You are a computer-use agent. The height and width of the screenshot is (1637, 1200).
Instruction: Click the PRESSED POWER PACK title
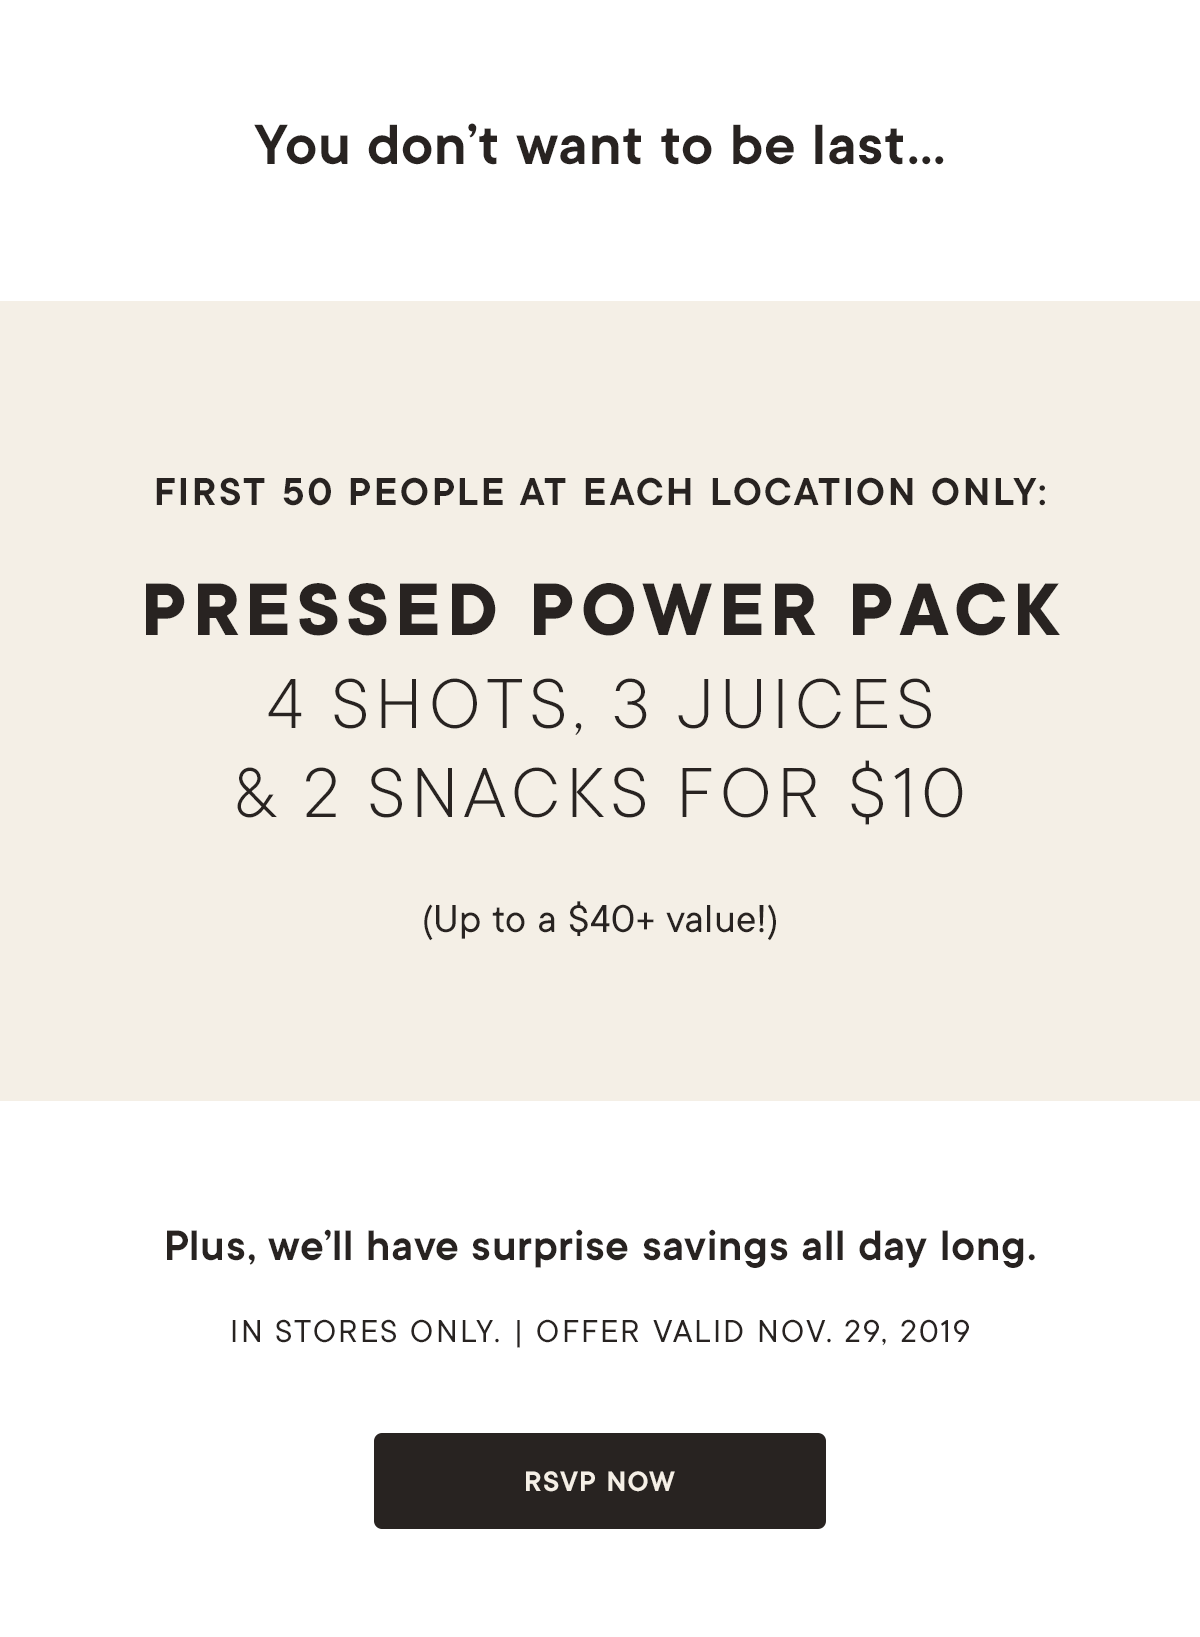point(602,609)
